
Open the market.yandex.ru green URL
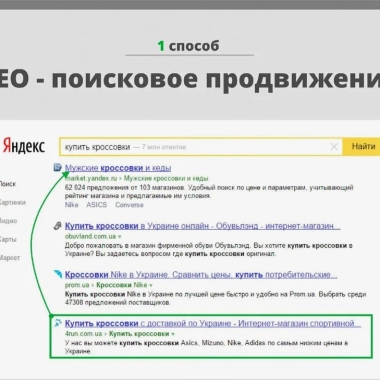click(x=91, y=178)
